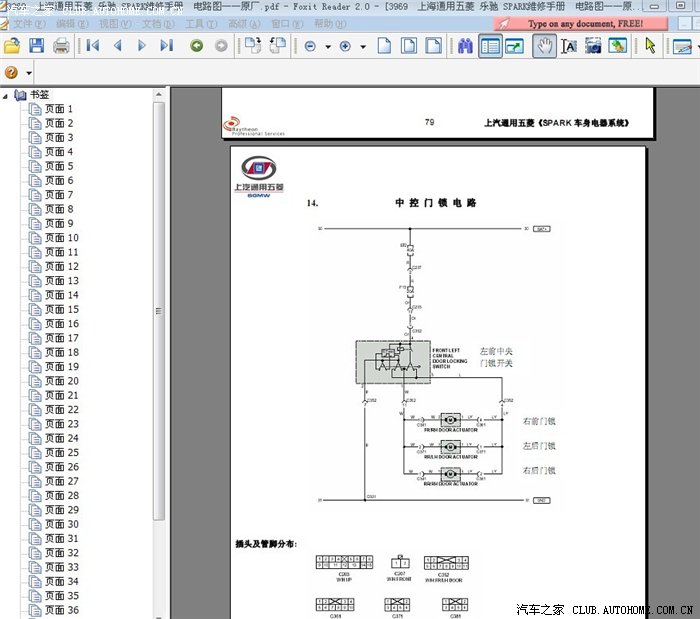700x619 pixels.
Task: Open bookmark 页面 27
Action: [x=61, y=481]
